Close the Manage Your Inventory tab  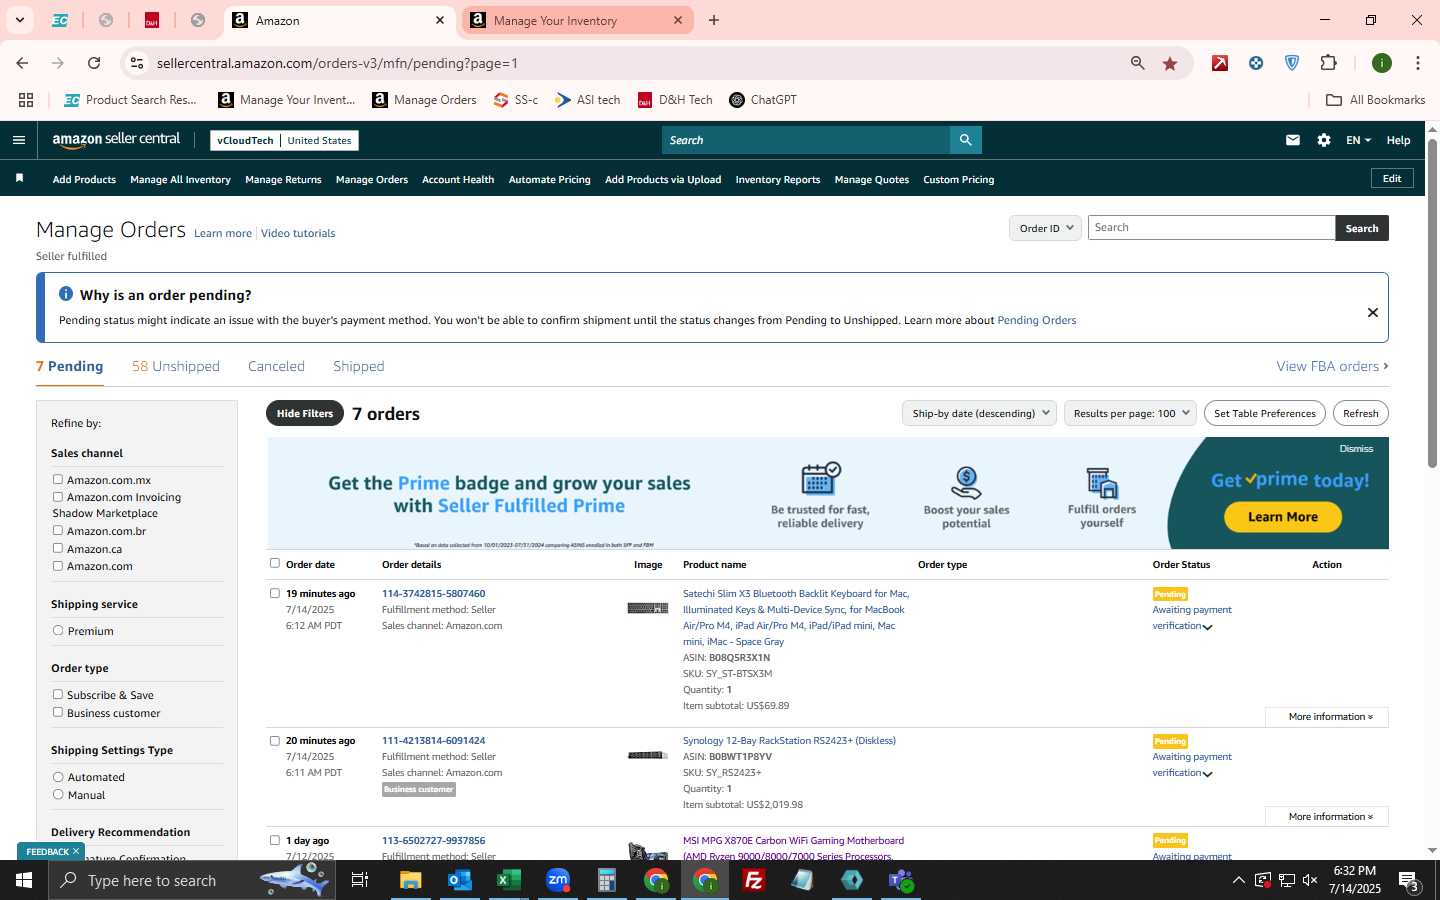click(x=678, y=20)
